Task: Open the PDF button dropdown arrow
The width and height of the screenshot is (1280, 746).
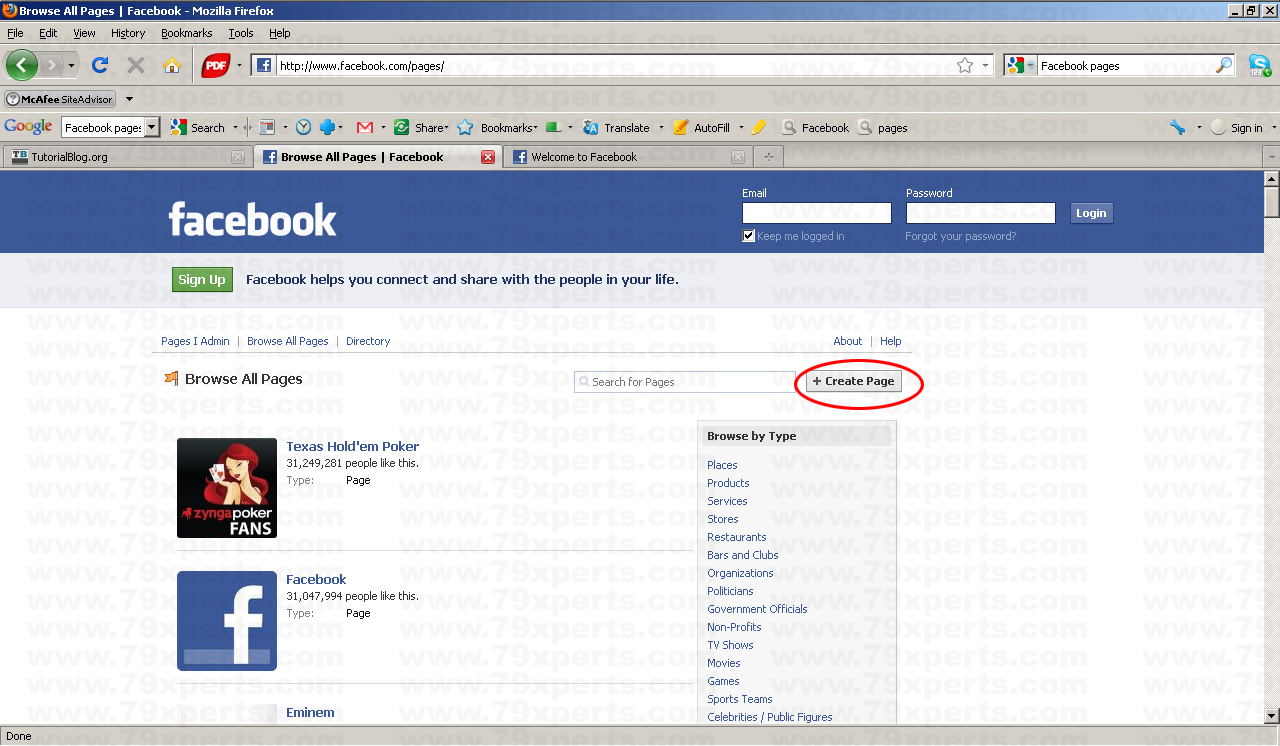Action: click(x=239, y=66)
